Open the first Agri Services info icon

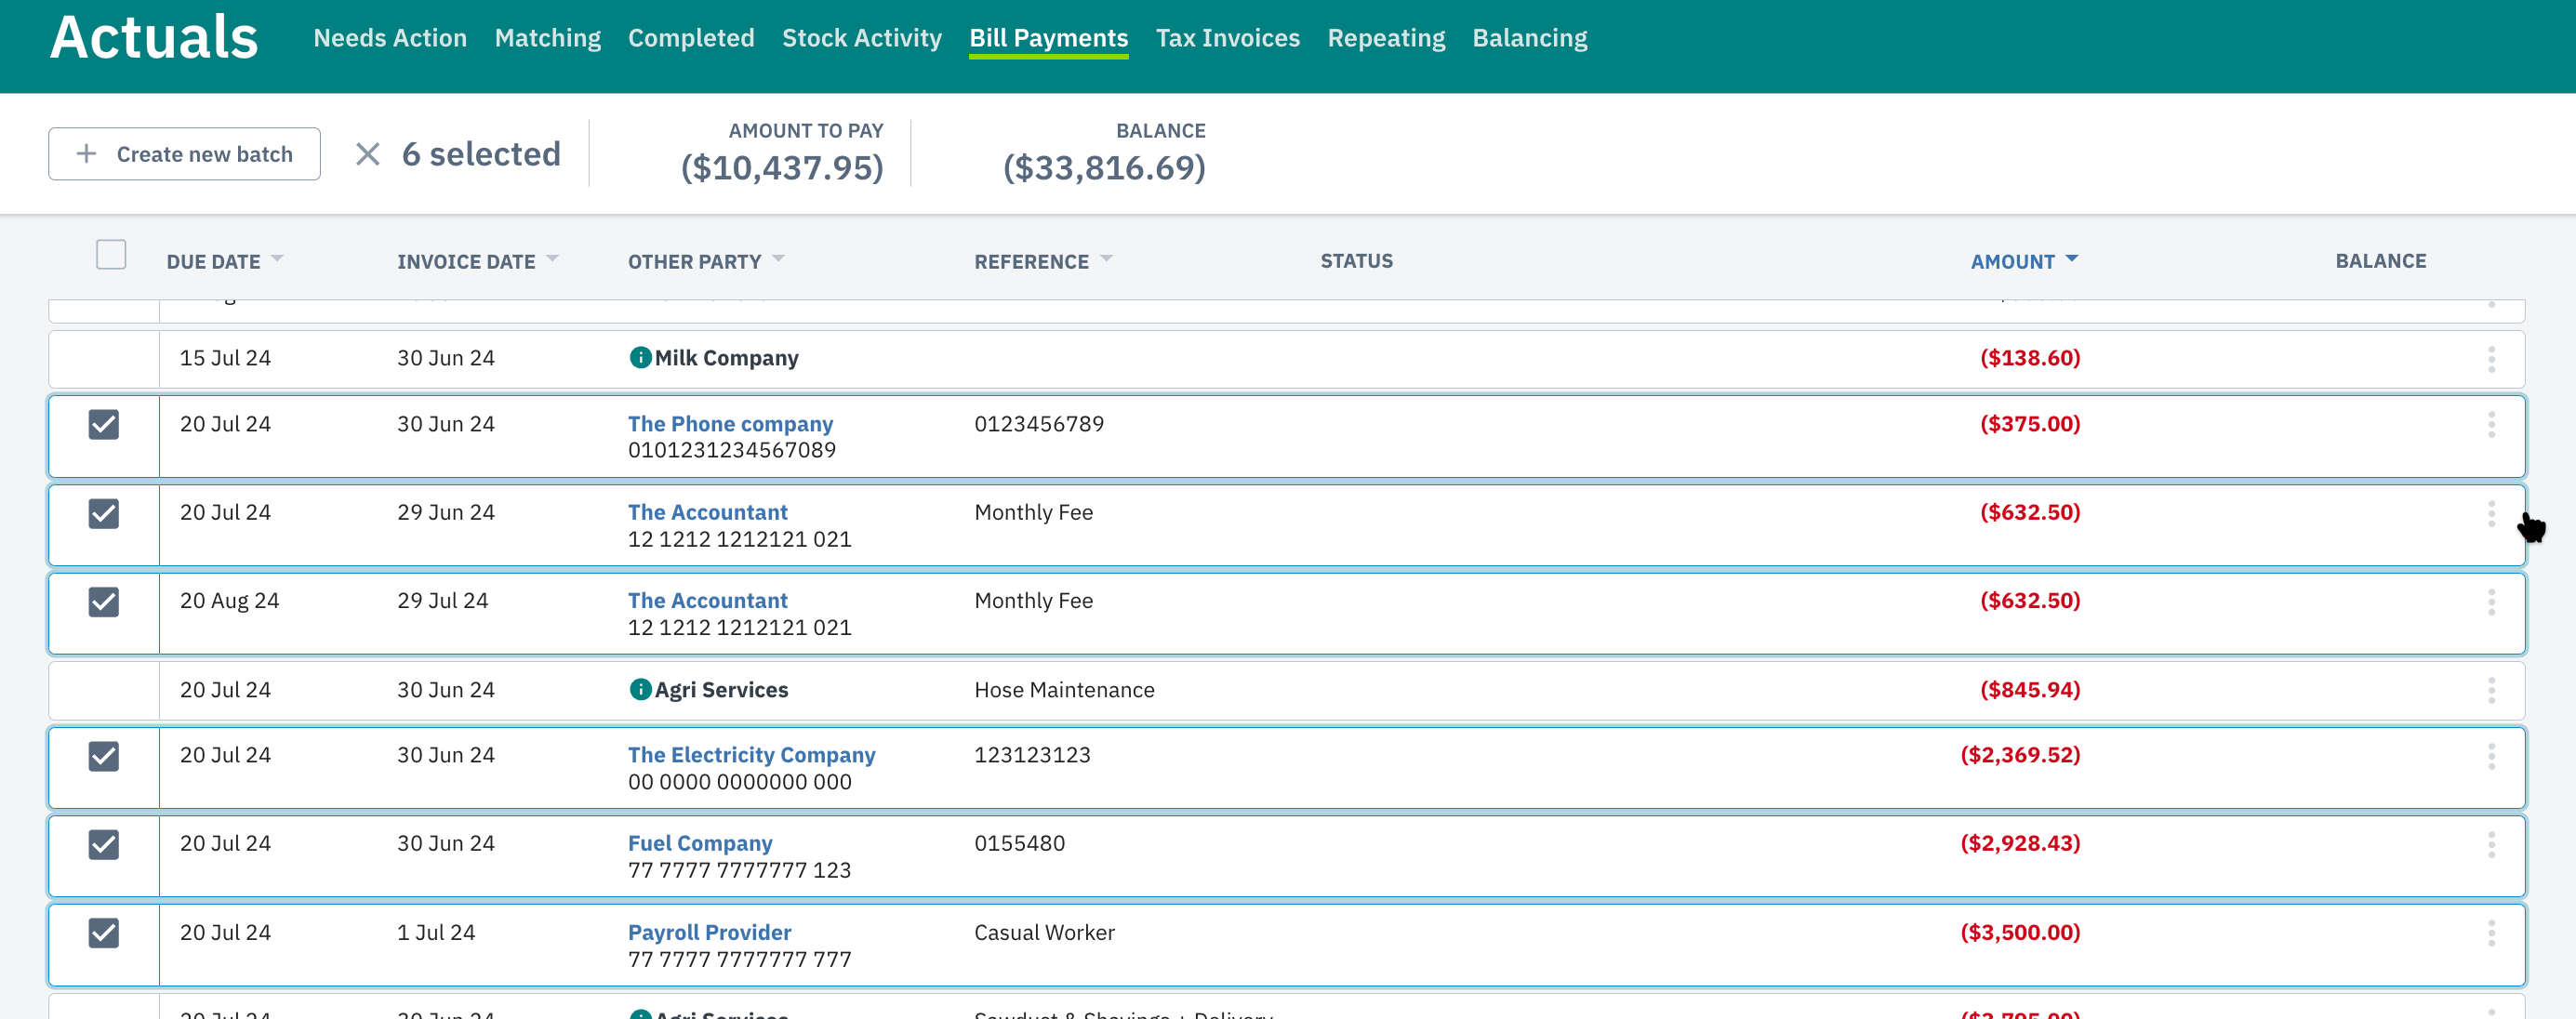[640, 689]
